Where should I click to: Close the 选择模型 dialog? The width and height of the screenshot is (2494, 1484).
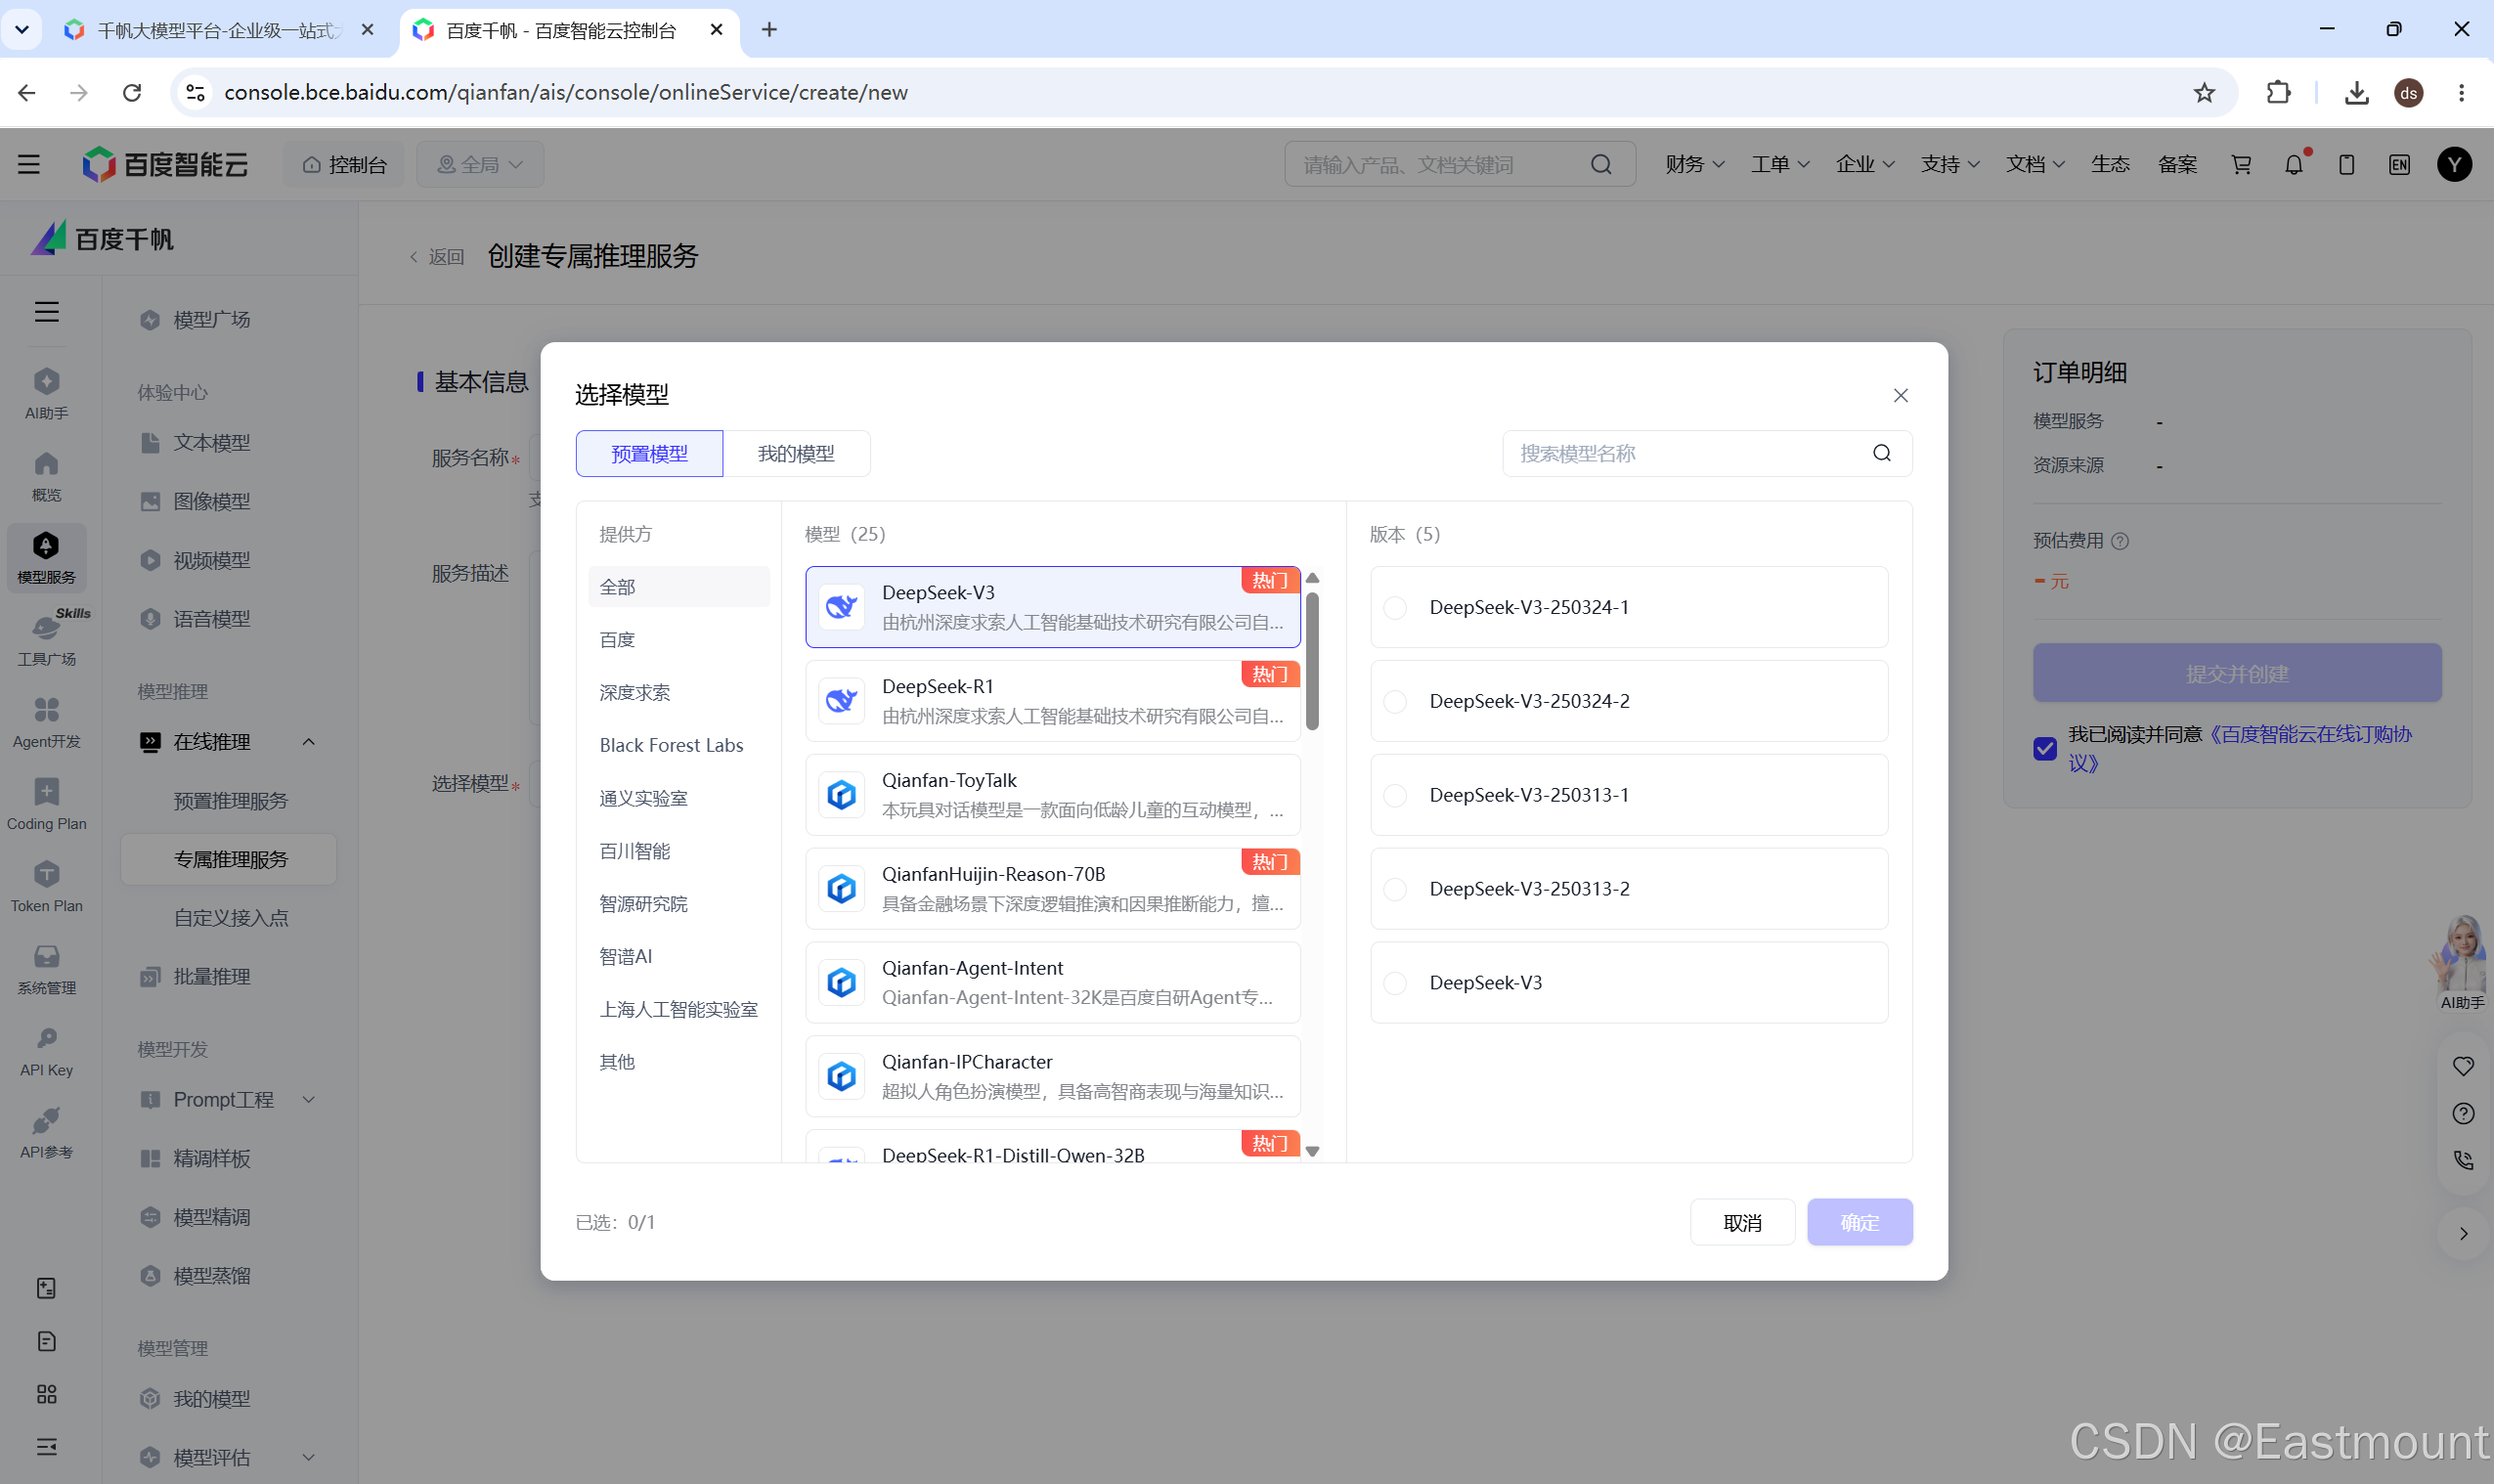[x=1900, y=395]
